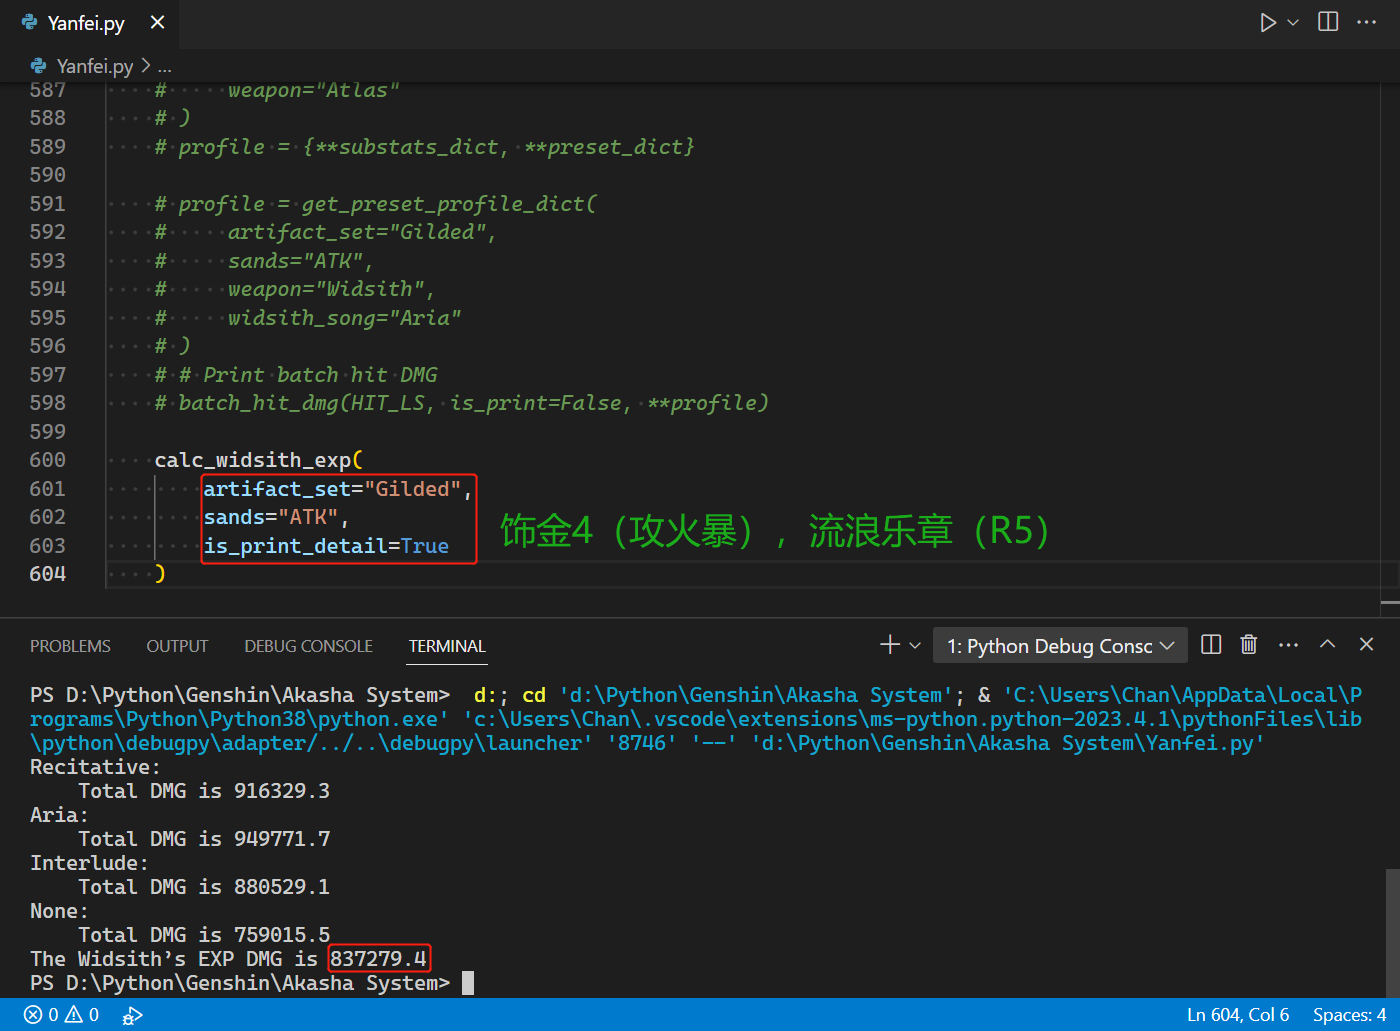Split the editor to the right
Screen dimensions: 1400x1031
(1328, 22)
